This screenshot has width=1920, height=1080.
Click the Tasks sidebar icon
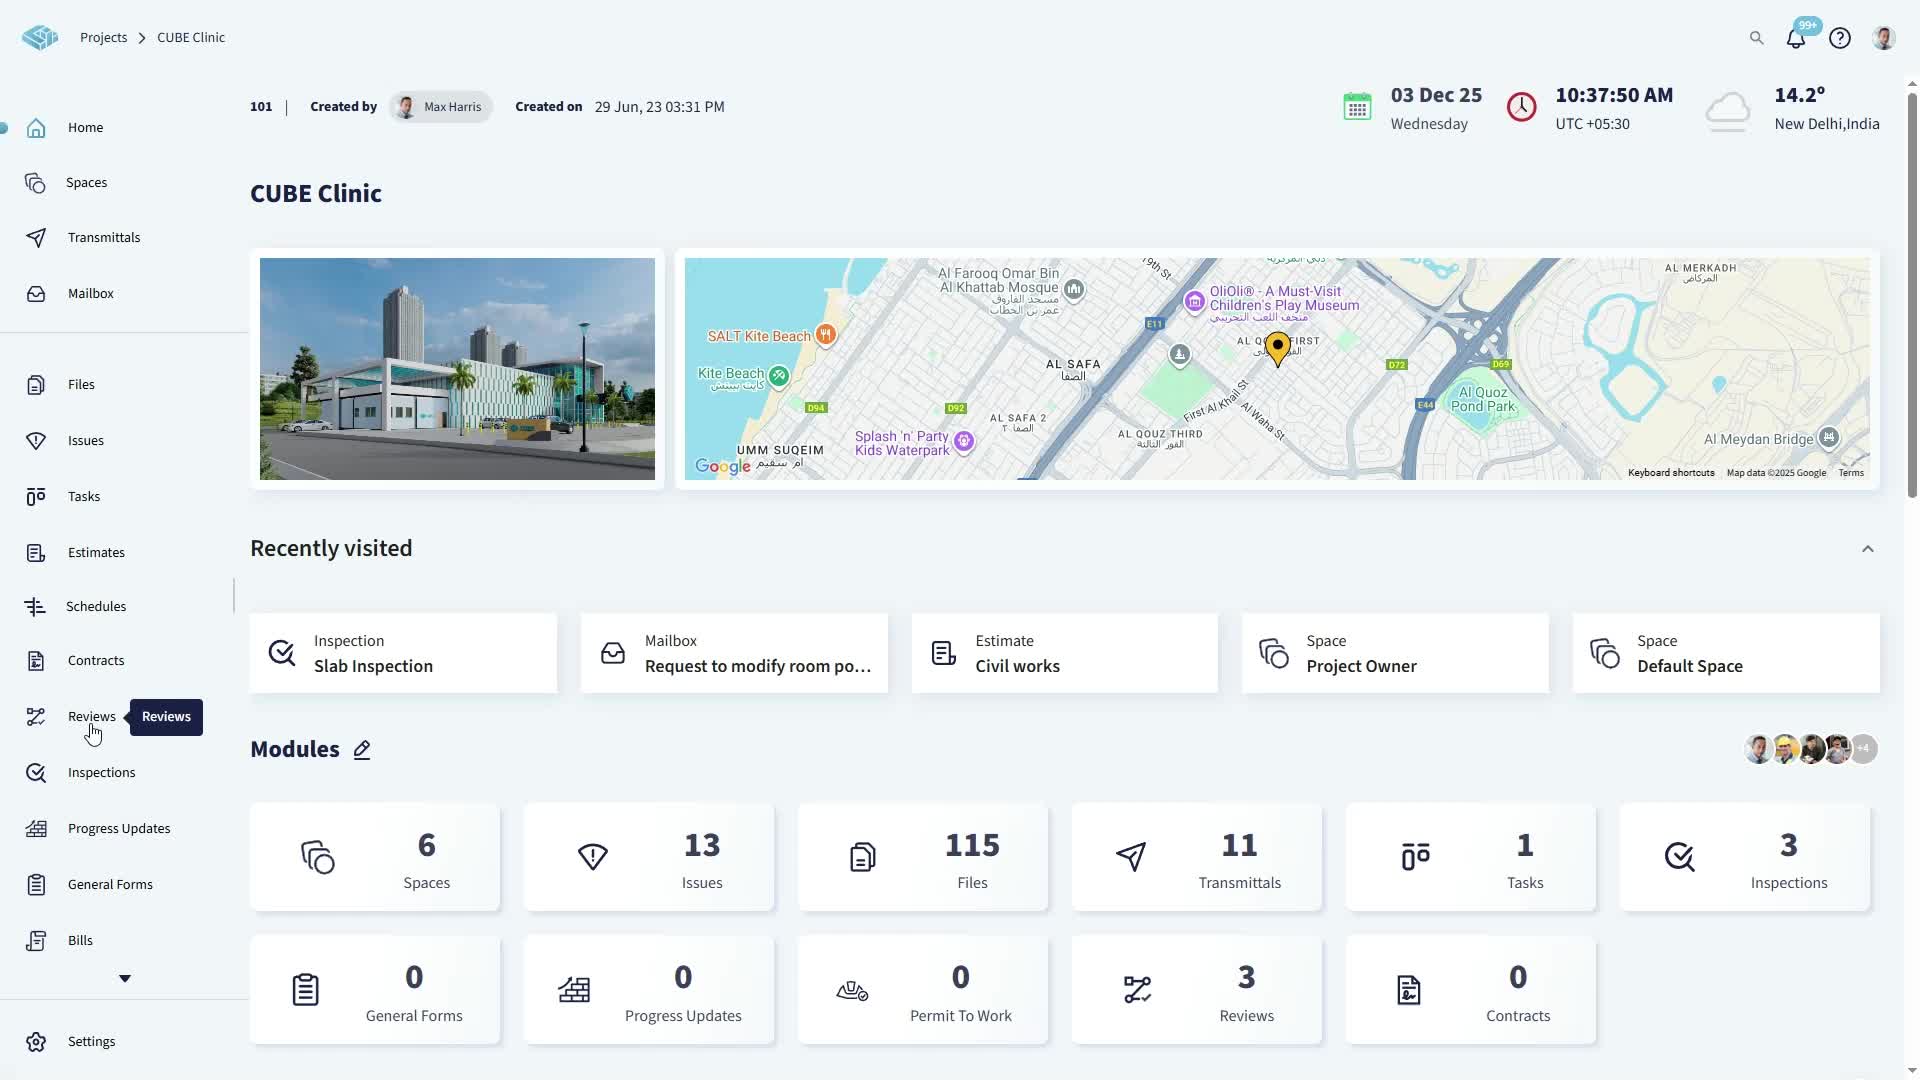(36, 497)
